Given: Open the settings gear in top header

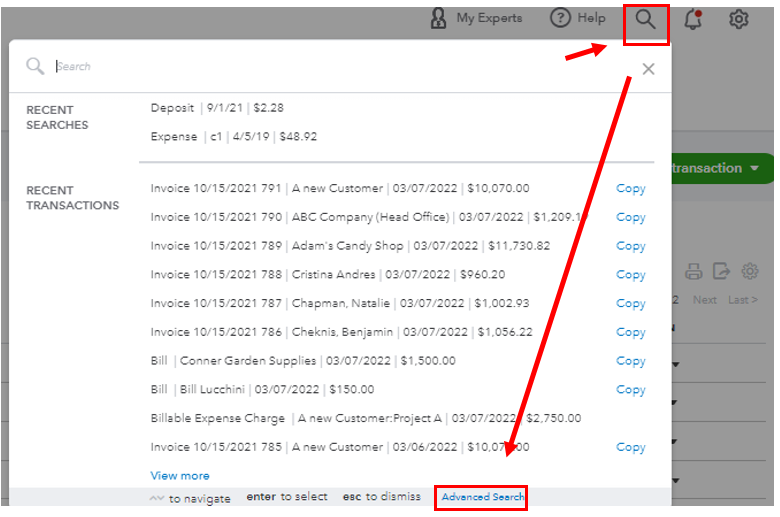Looking at the screenshot, I should [739, 19].
